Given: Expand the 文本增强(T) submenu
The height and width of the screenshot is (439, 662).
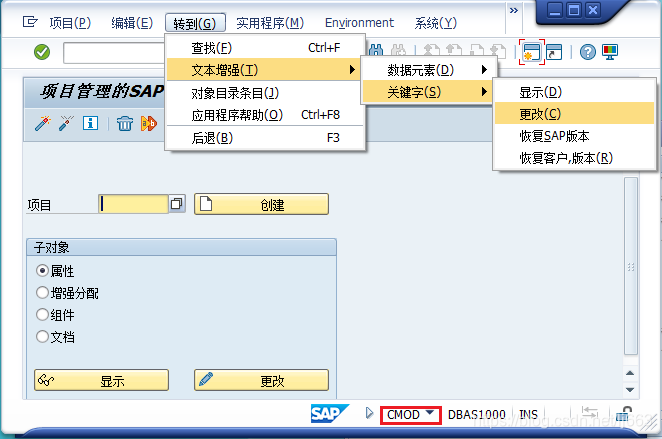Looking at the screenshot, I should click(x=263, y=70).
